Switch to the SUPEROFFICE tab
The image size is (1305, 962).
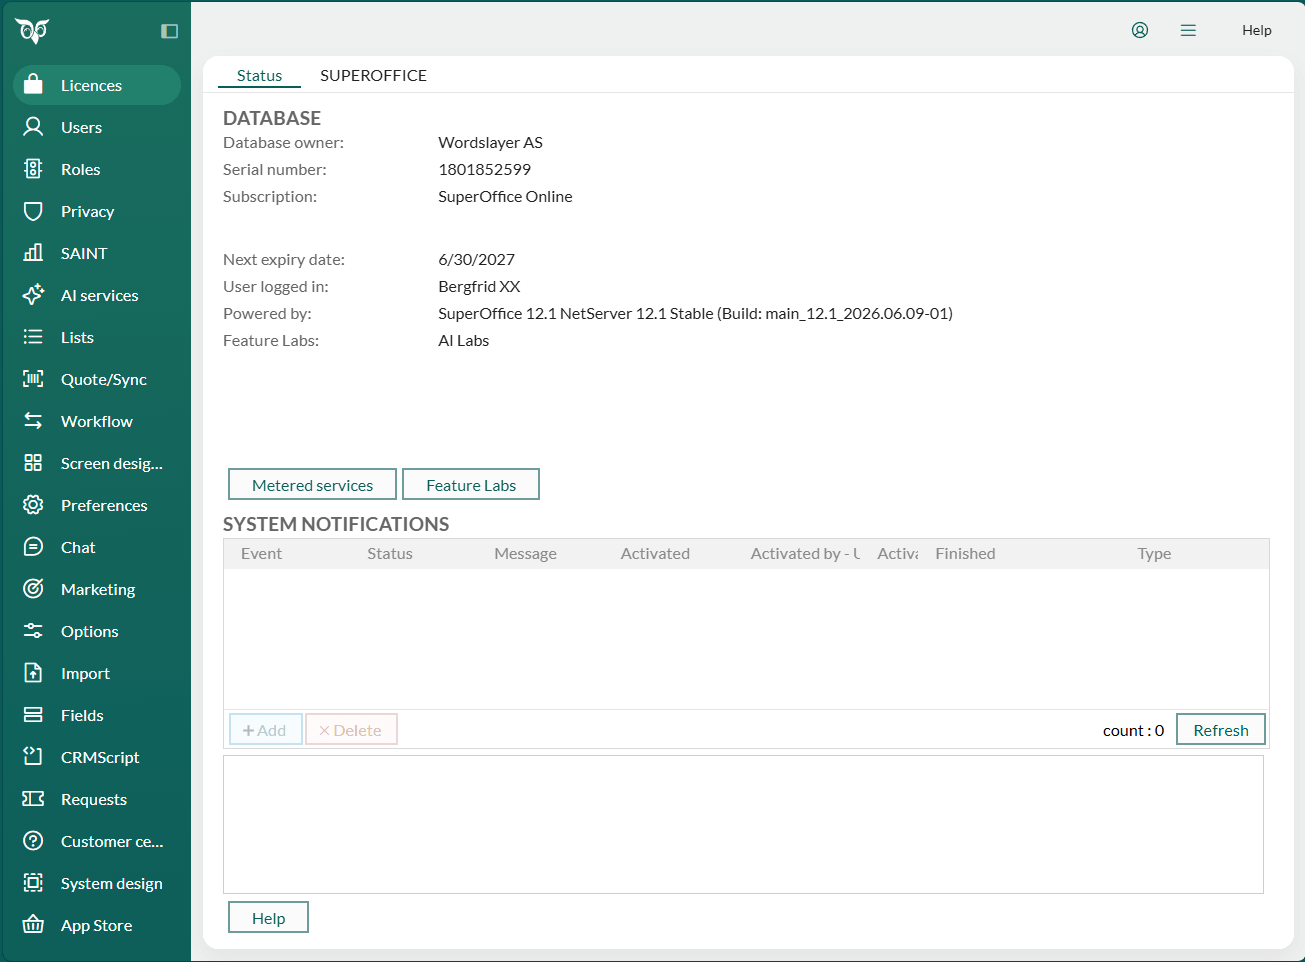tap(373, 75)
